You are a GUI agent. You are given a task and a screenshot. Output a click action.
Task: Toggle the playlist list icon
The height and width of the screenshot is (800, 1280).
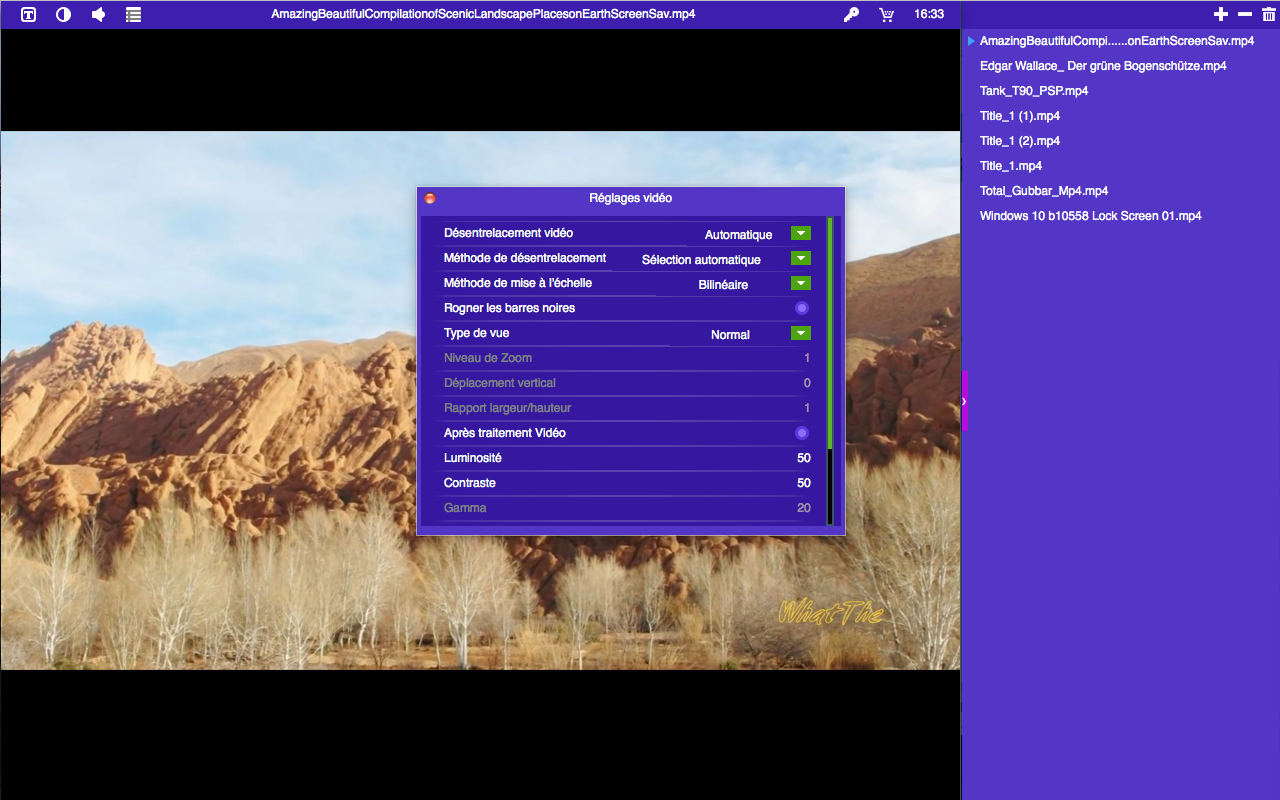(x=133, y=15)
